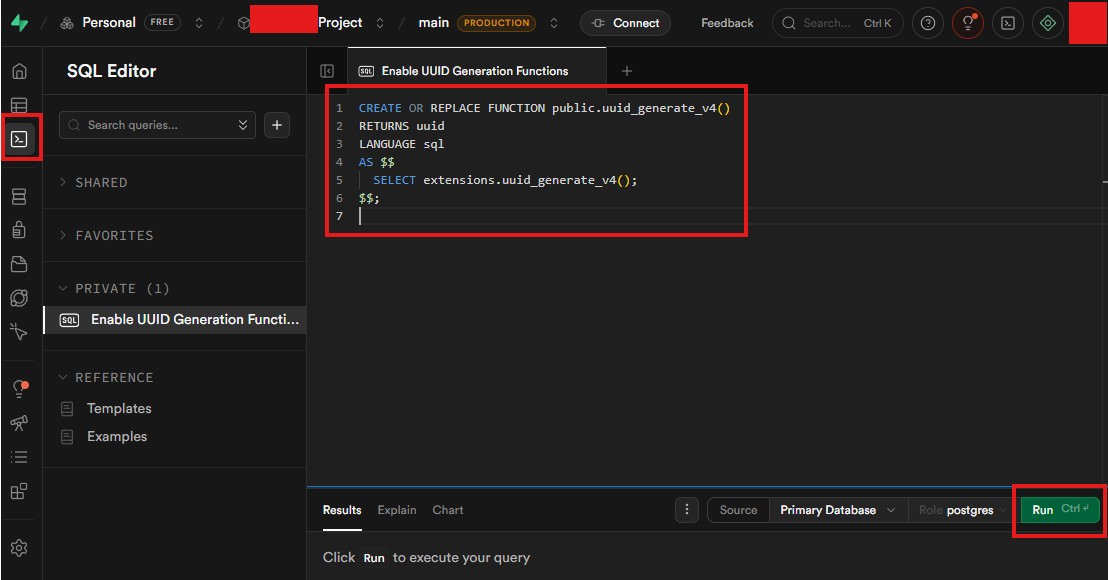
Task: Click the help question mark icon
Action: [x=928, y=23]
